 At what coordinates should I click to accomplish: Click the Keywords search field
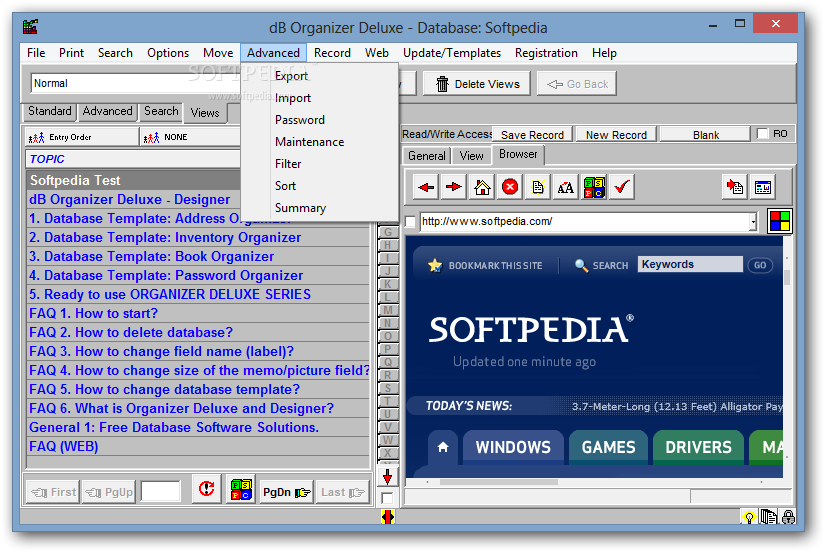(690, 264)
